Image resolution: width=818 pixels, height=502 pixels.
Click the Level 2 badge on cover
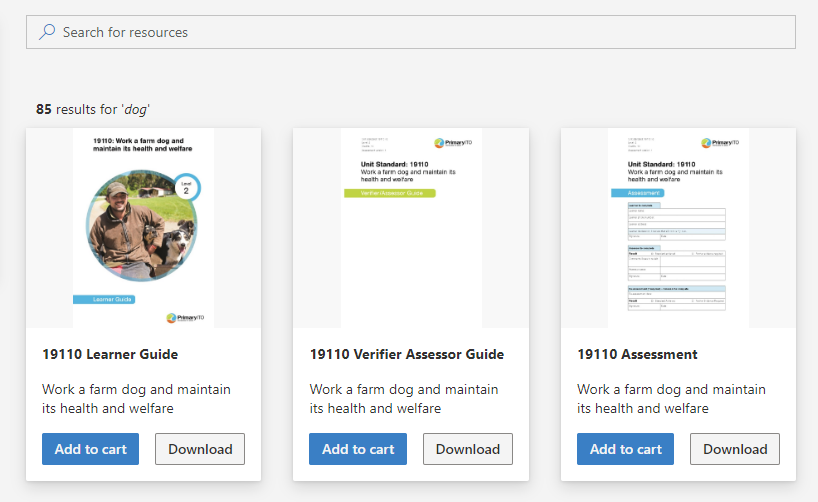coord(186,188)
